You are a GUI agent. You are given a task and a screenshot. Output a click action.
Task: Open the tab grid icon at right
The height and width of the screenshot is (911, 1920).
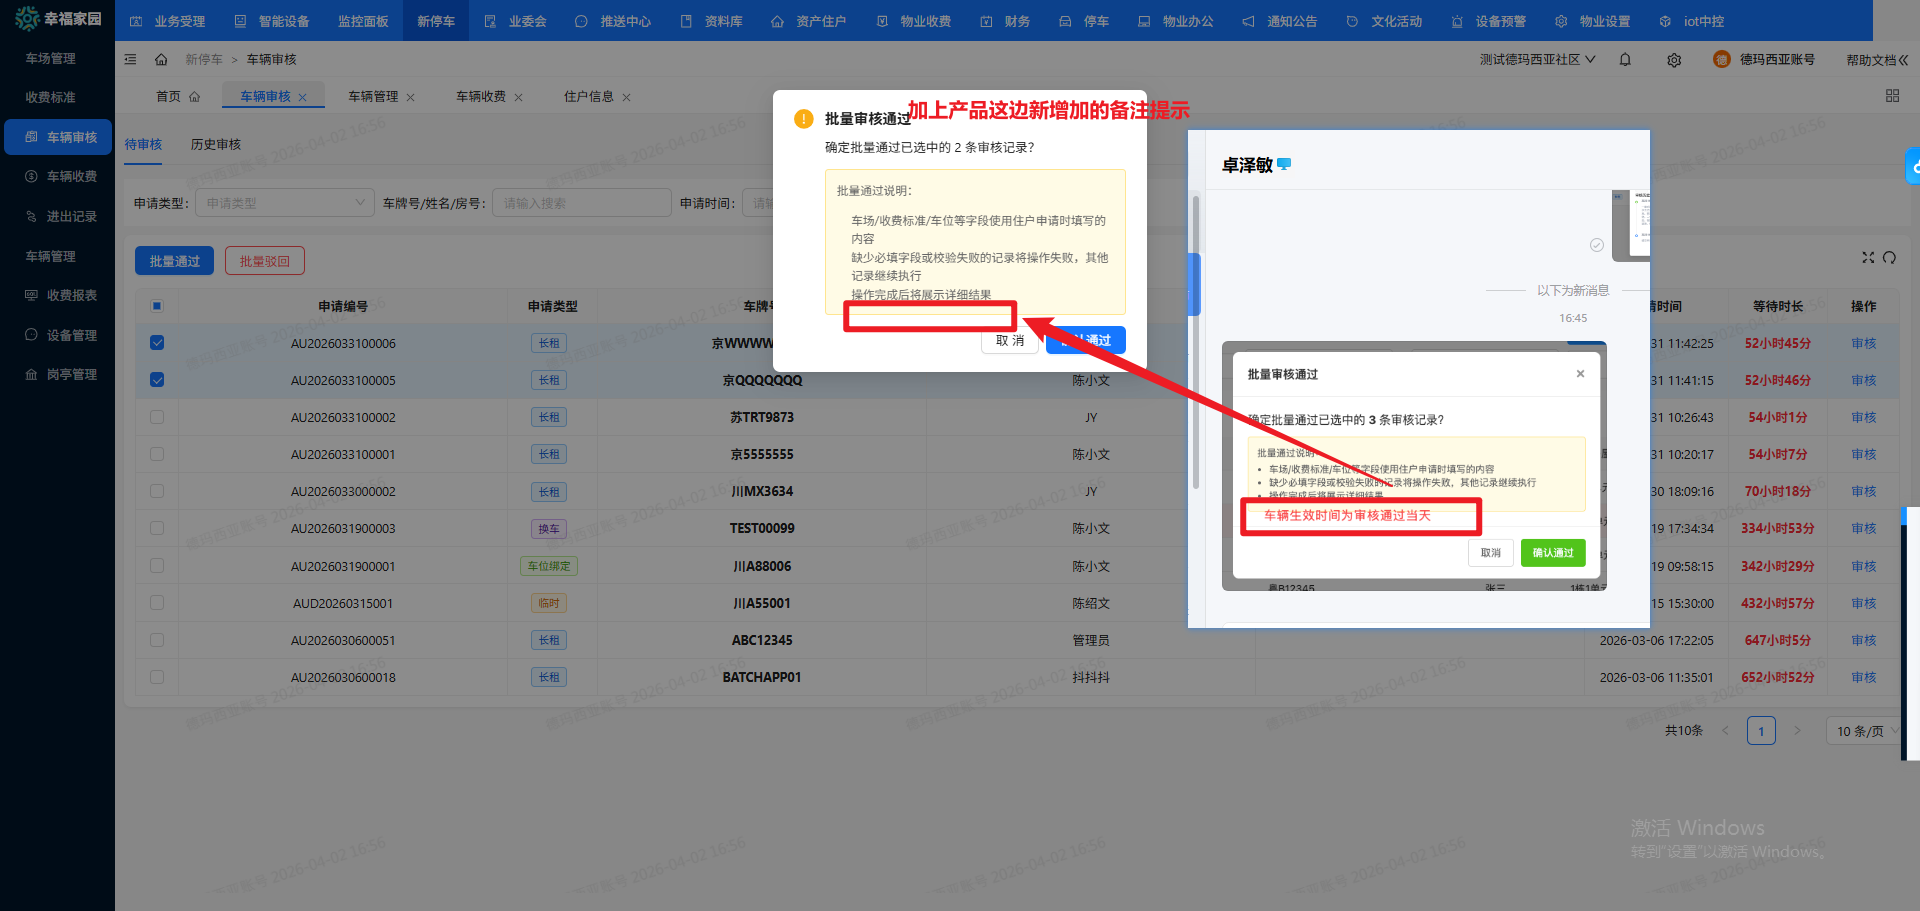tap(1892, 96)
